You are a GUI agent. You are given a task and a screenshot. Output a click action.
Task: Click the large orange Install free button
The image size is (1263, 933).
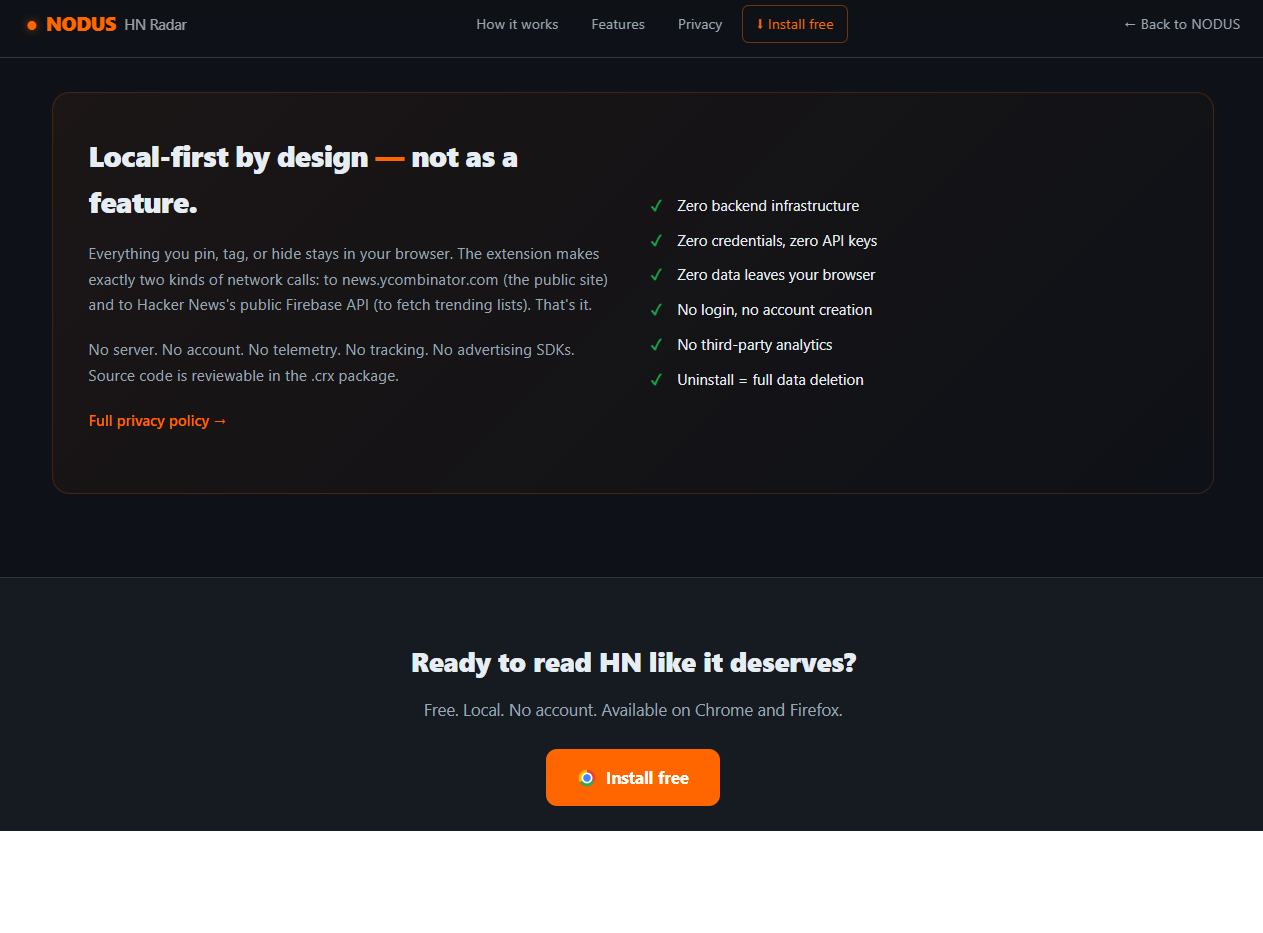click(633, 777)
